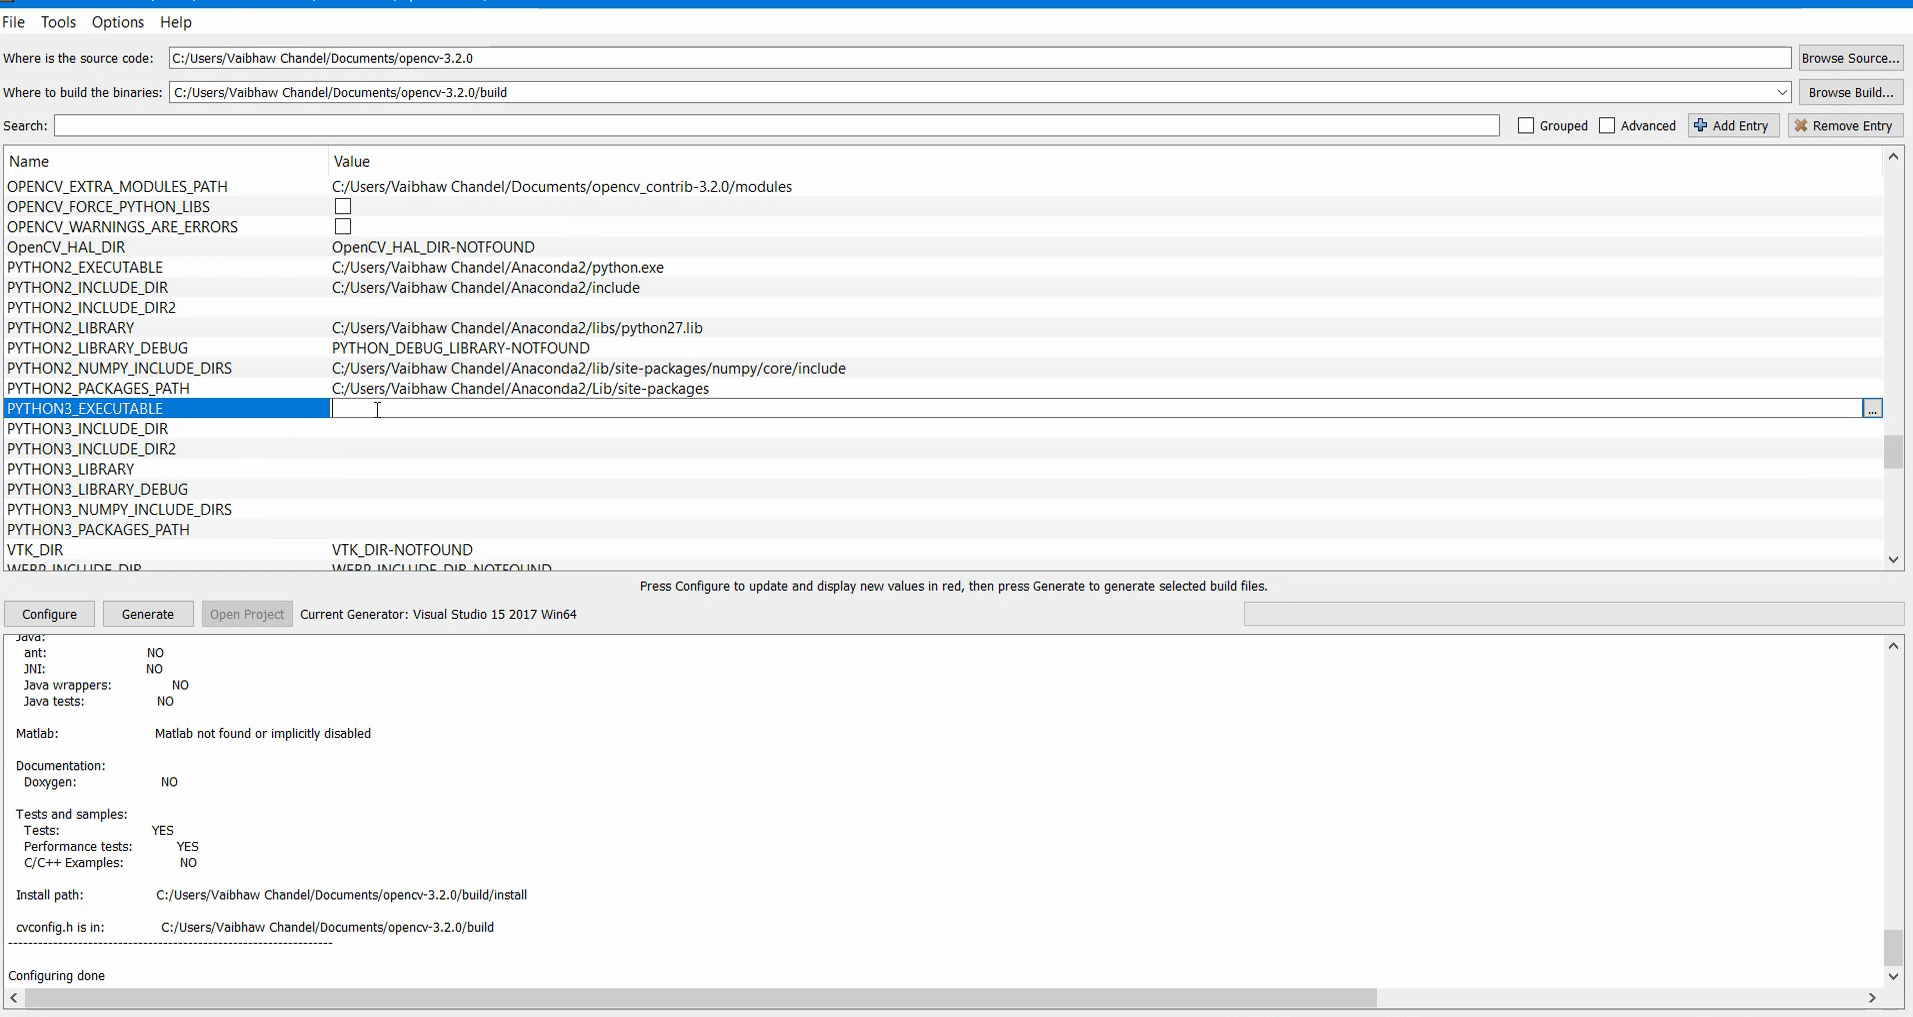Click the cache list scrollbar thumb

(1893, 452)
